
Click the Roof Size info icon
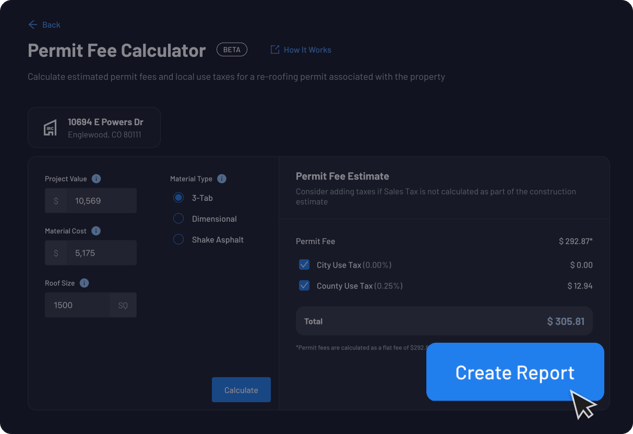point(84,283)
